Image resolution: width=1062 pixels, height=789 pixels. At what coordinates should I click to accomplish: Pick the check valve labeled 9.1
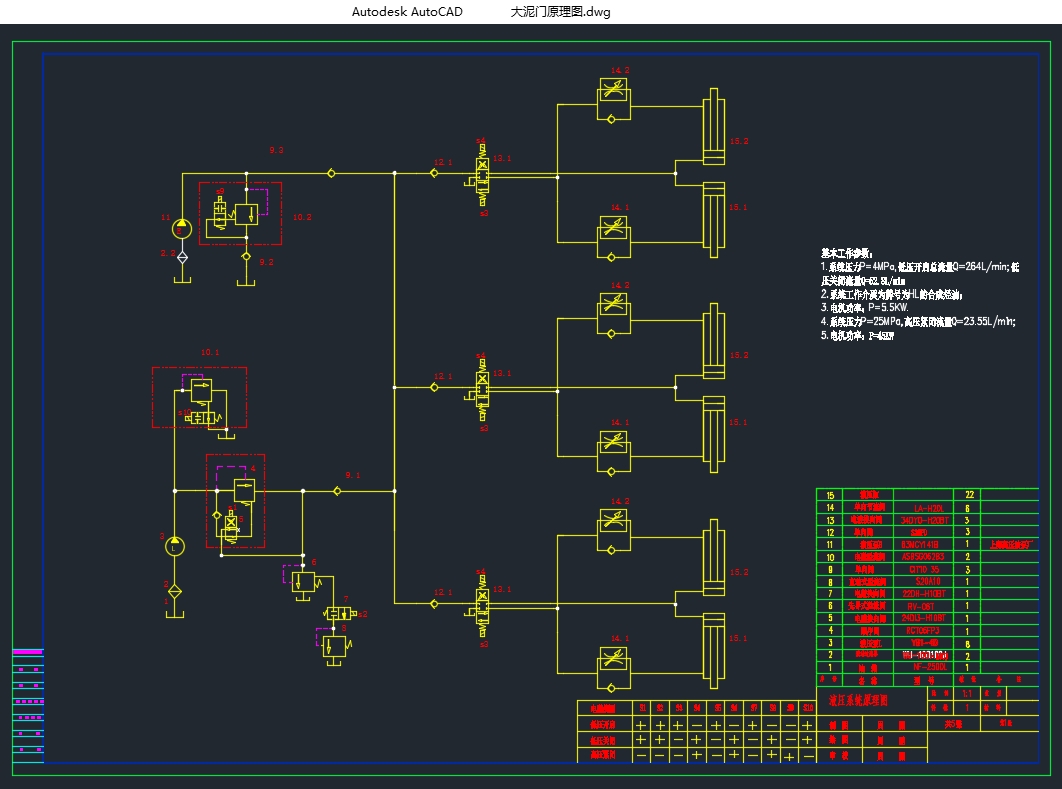[338, 491]
